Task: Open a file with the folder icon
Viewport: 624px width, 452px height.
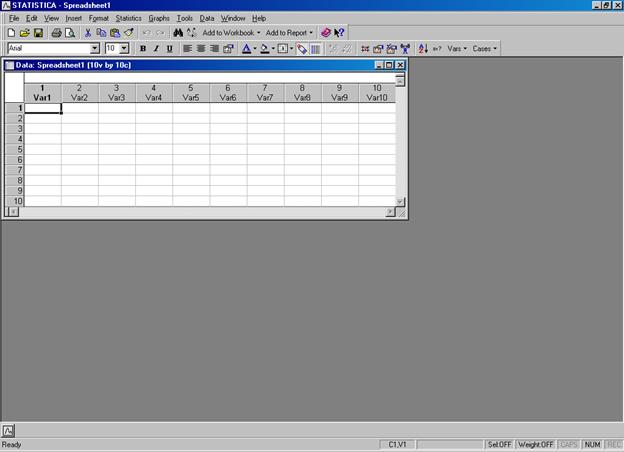Action: 25,33
